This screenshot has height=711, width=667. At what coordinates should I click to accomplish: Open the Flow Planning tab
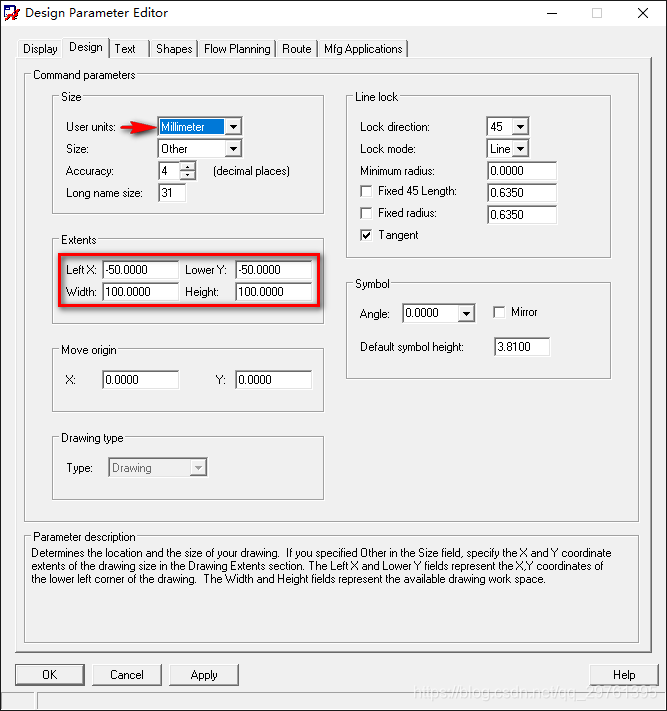(237, 49)
